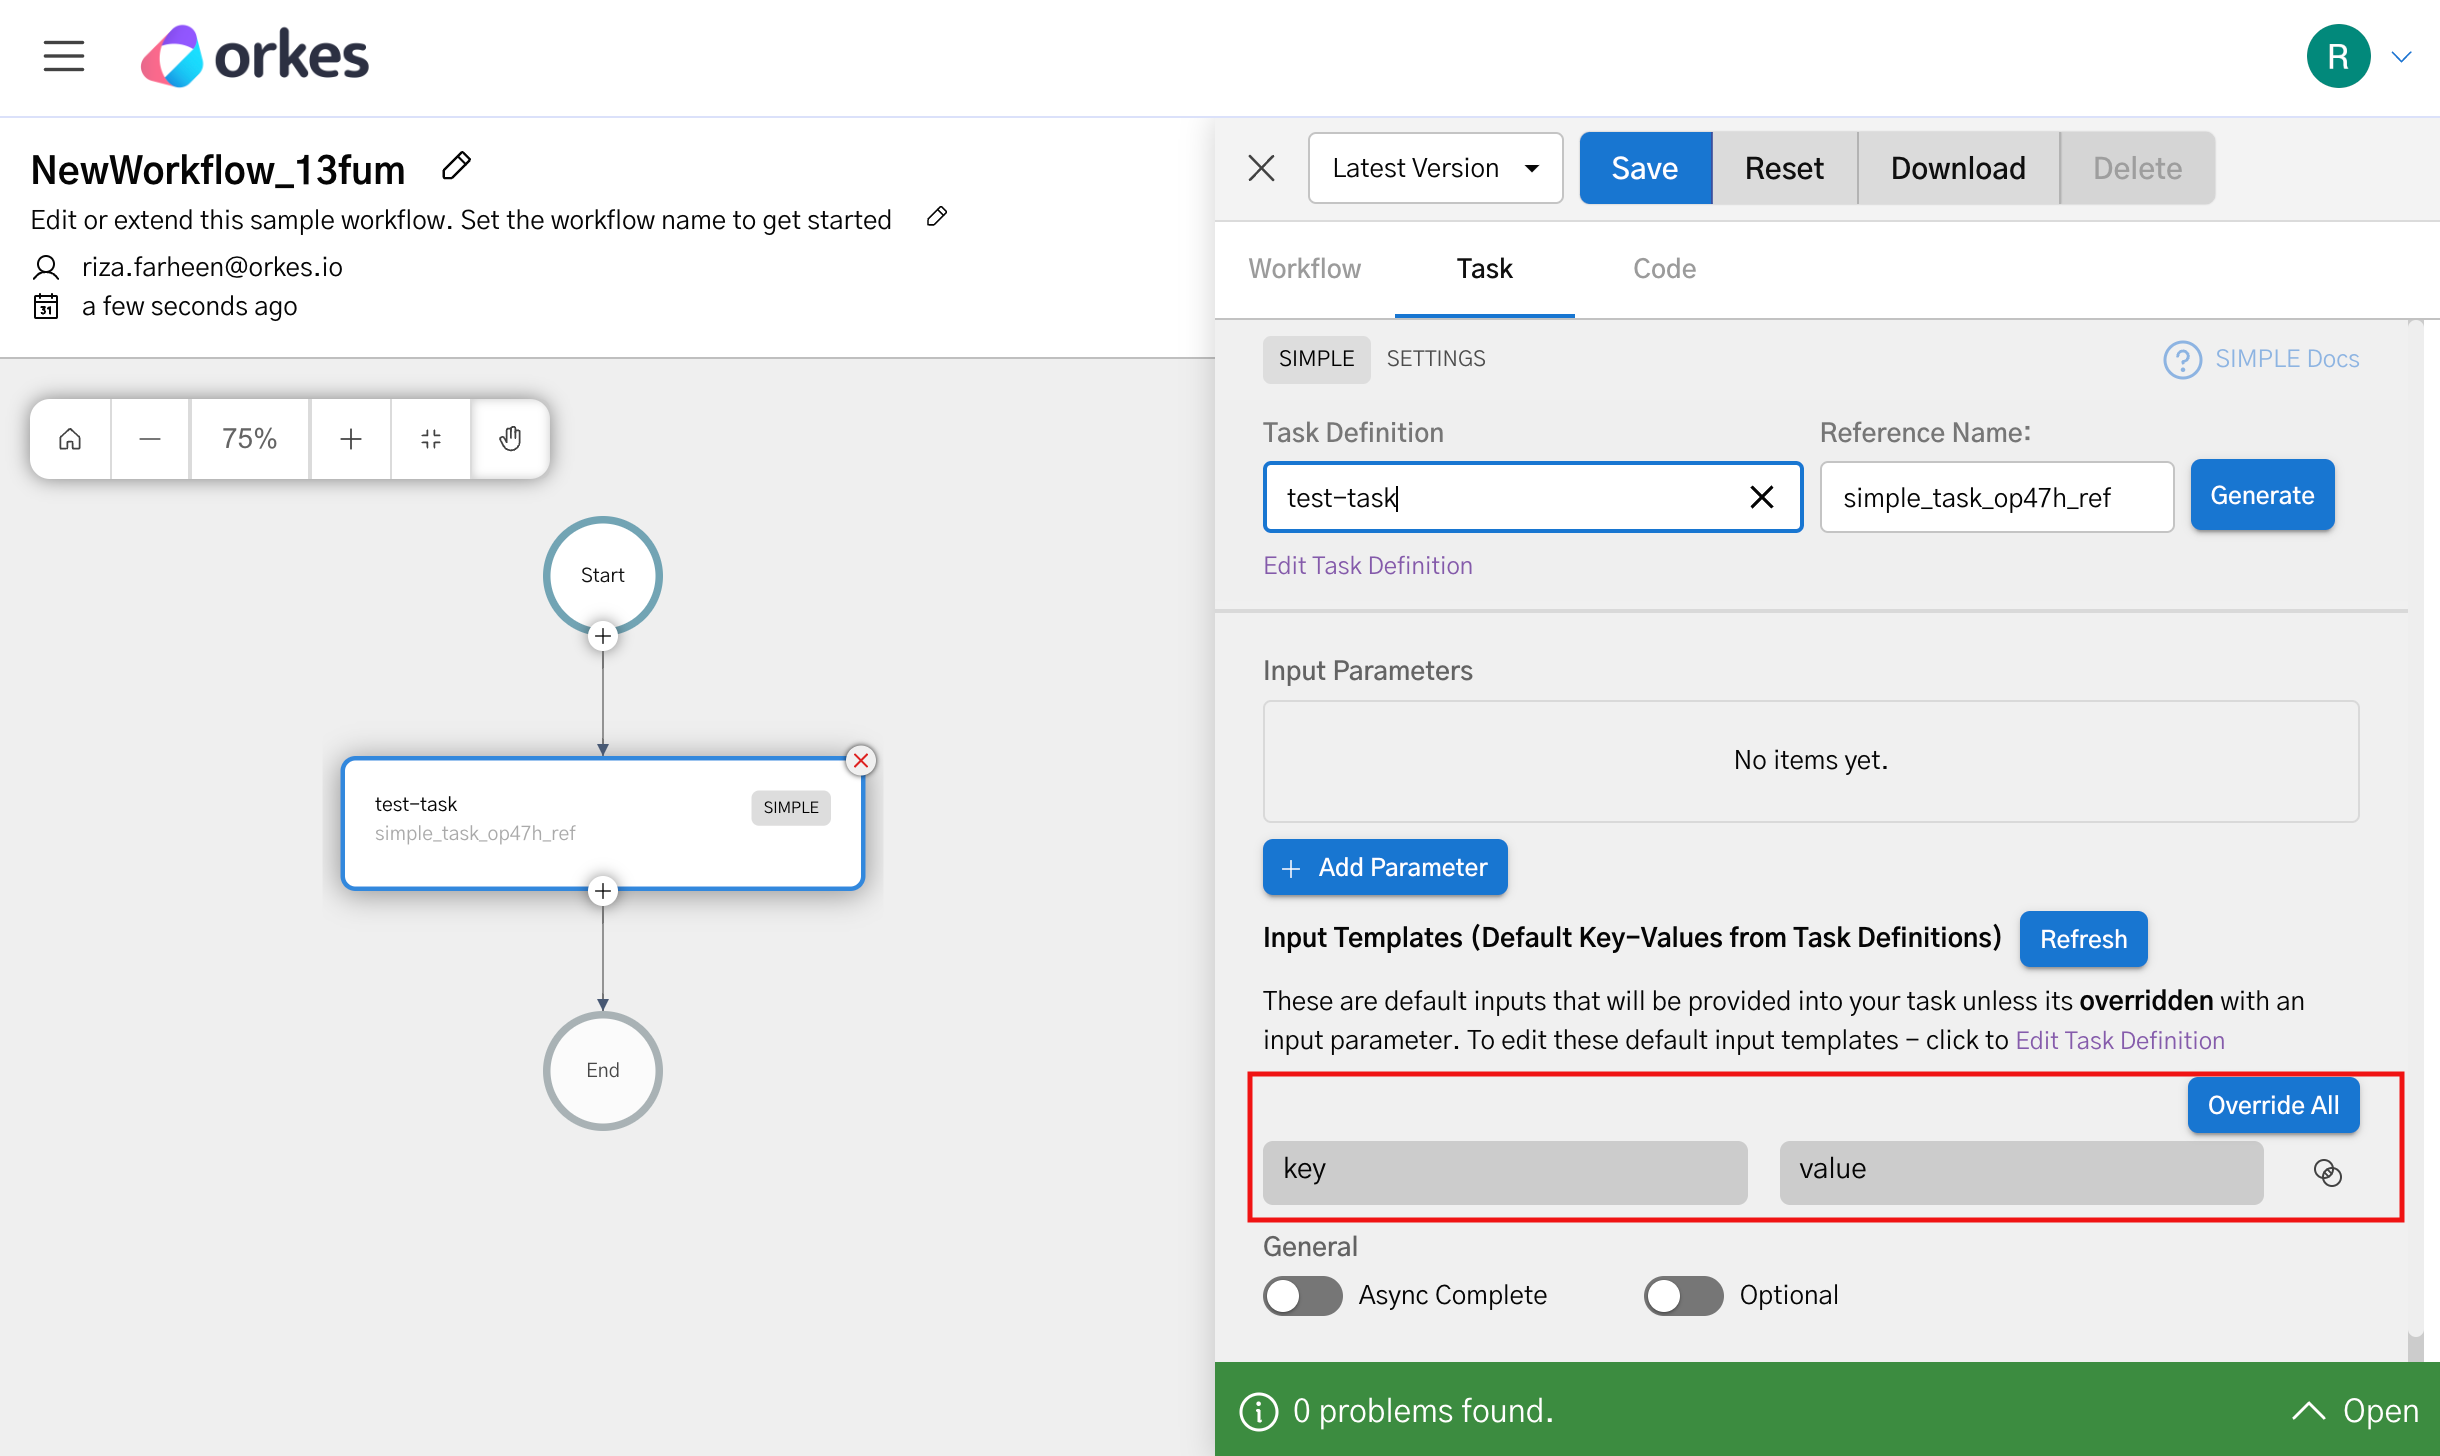Open the Edit Task Definition link

[1367, 565]
